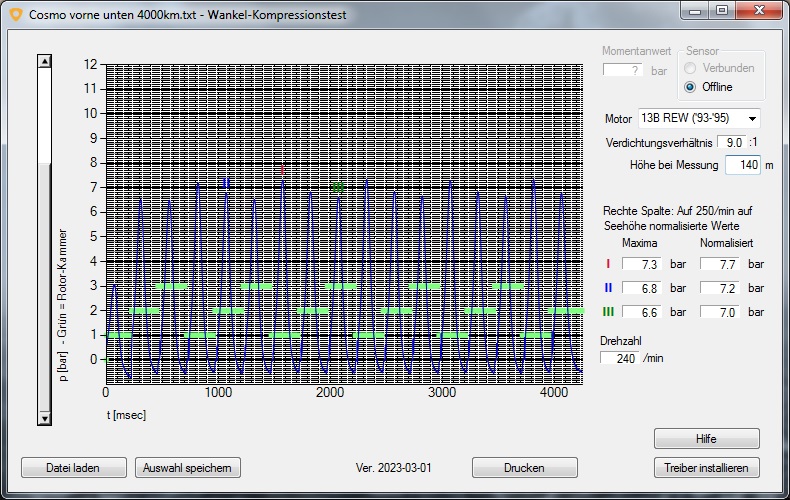Click the Höhe bei Messung field

point(742,165)
